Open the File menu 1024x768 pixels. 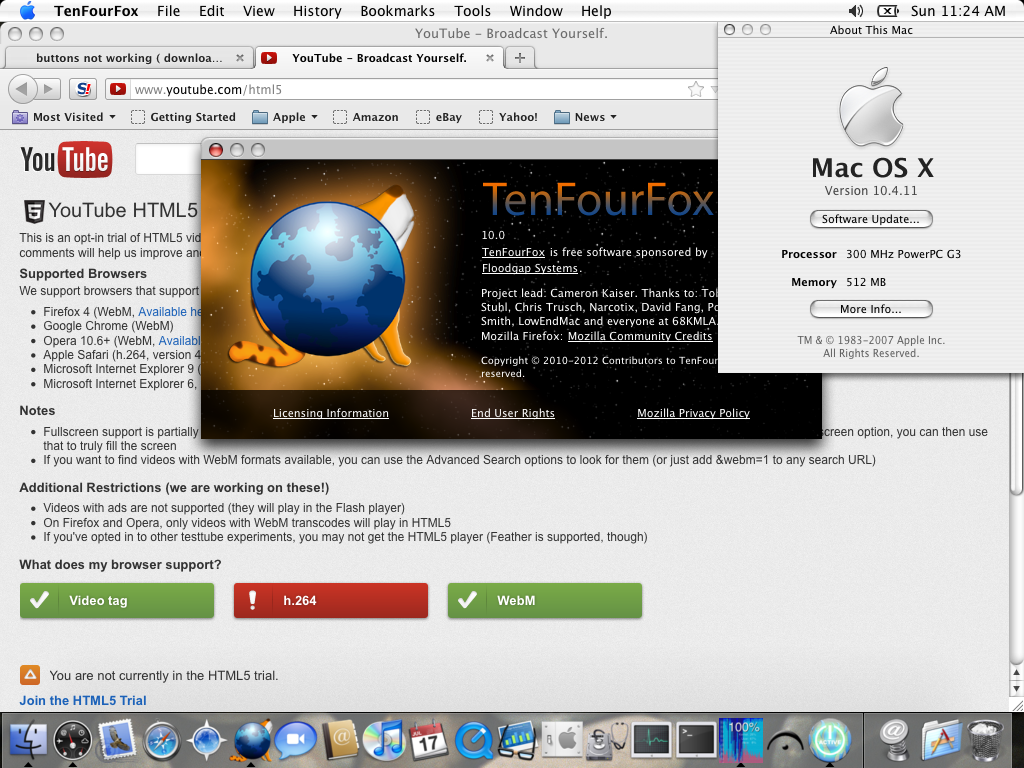(x=168, y=11)
